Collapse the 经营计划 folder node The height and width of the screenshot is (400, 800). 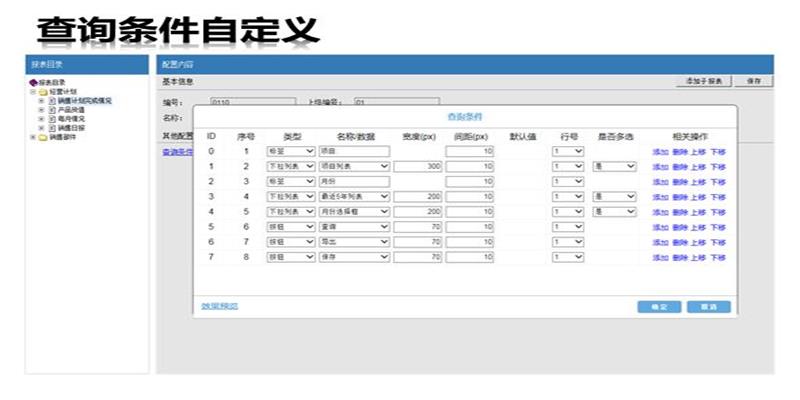[33, 92]
